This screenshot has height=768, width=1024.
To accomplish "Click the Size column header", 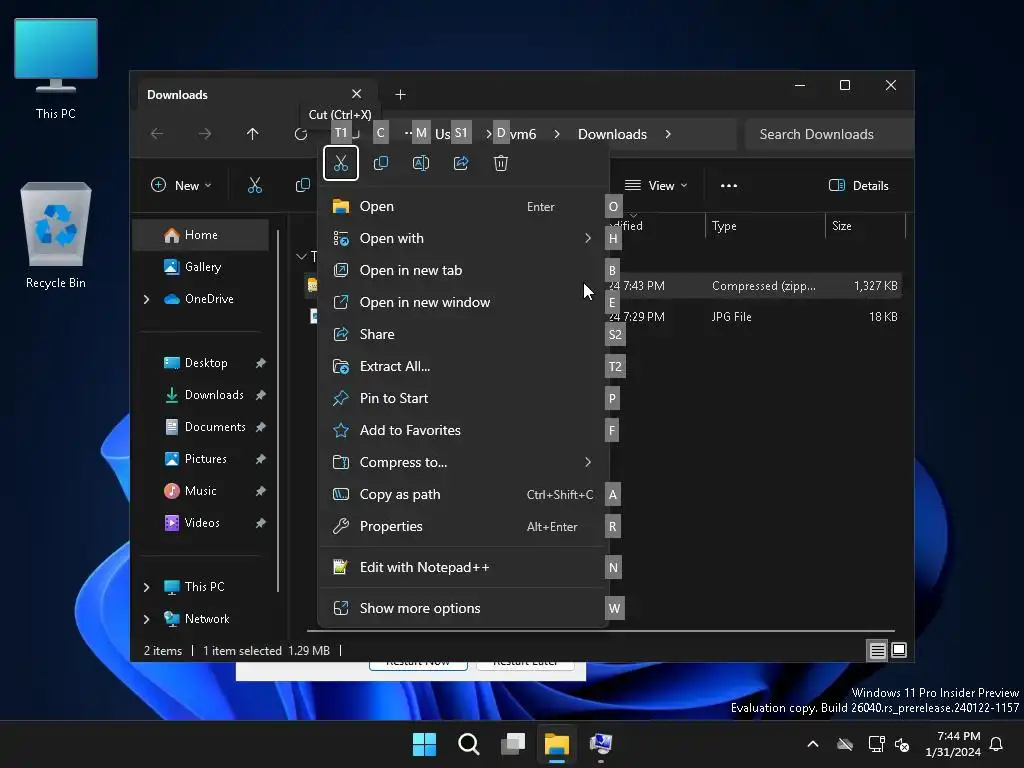I will click(x=865, y=226).
